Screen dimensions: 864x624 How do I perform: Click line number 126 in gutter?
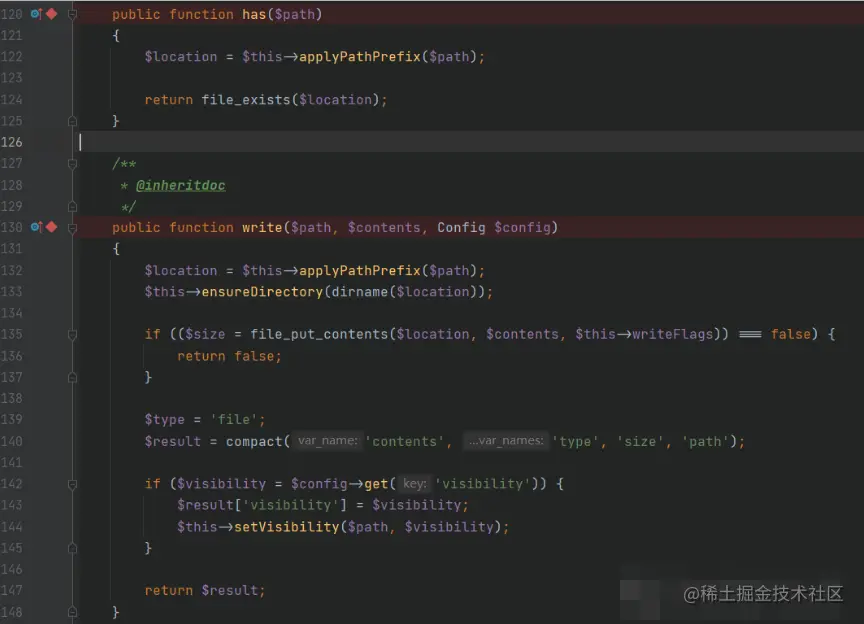pos(12,142)
